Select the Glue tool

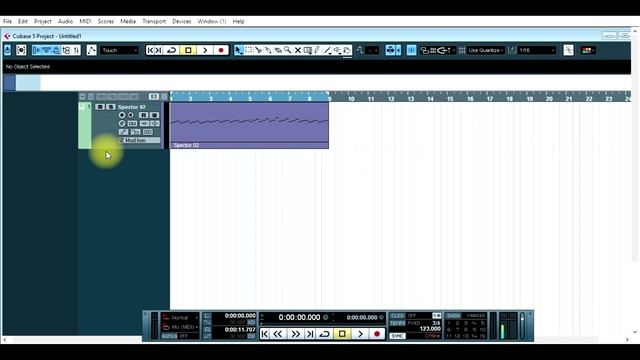point(268,50)
